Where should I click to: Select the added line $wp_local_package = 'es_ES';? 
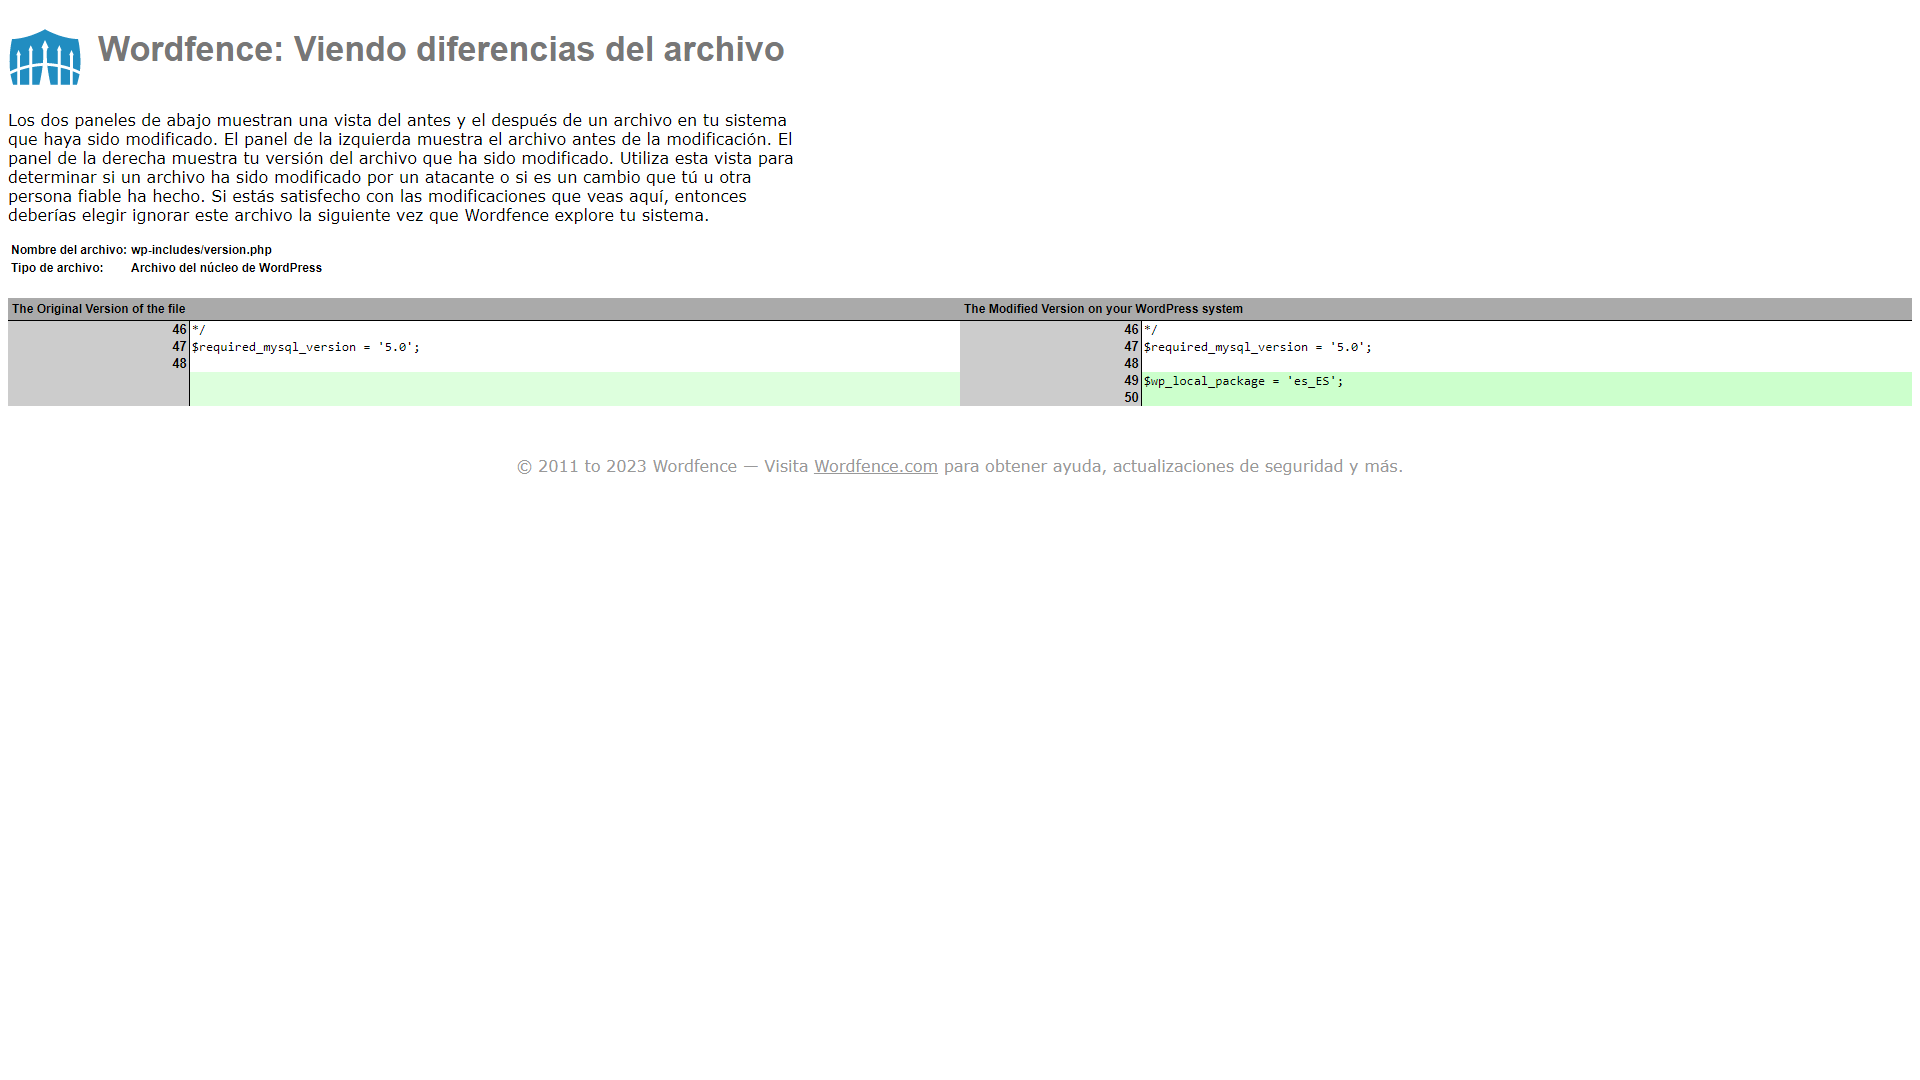[x=1244, y=381]
